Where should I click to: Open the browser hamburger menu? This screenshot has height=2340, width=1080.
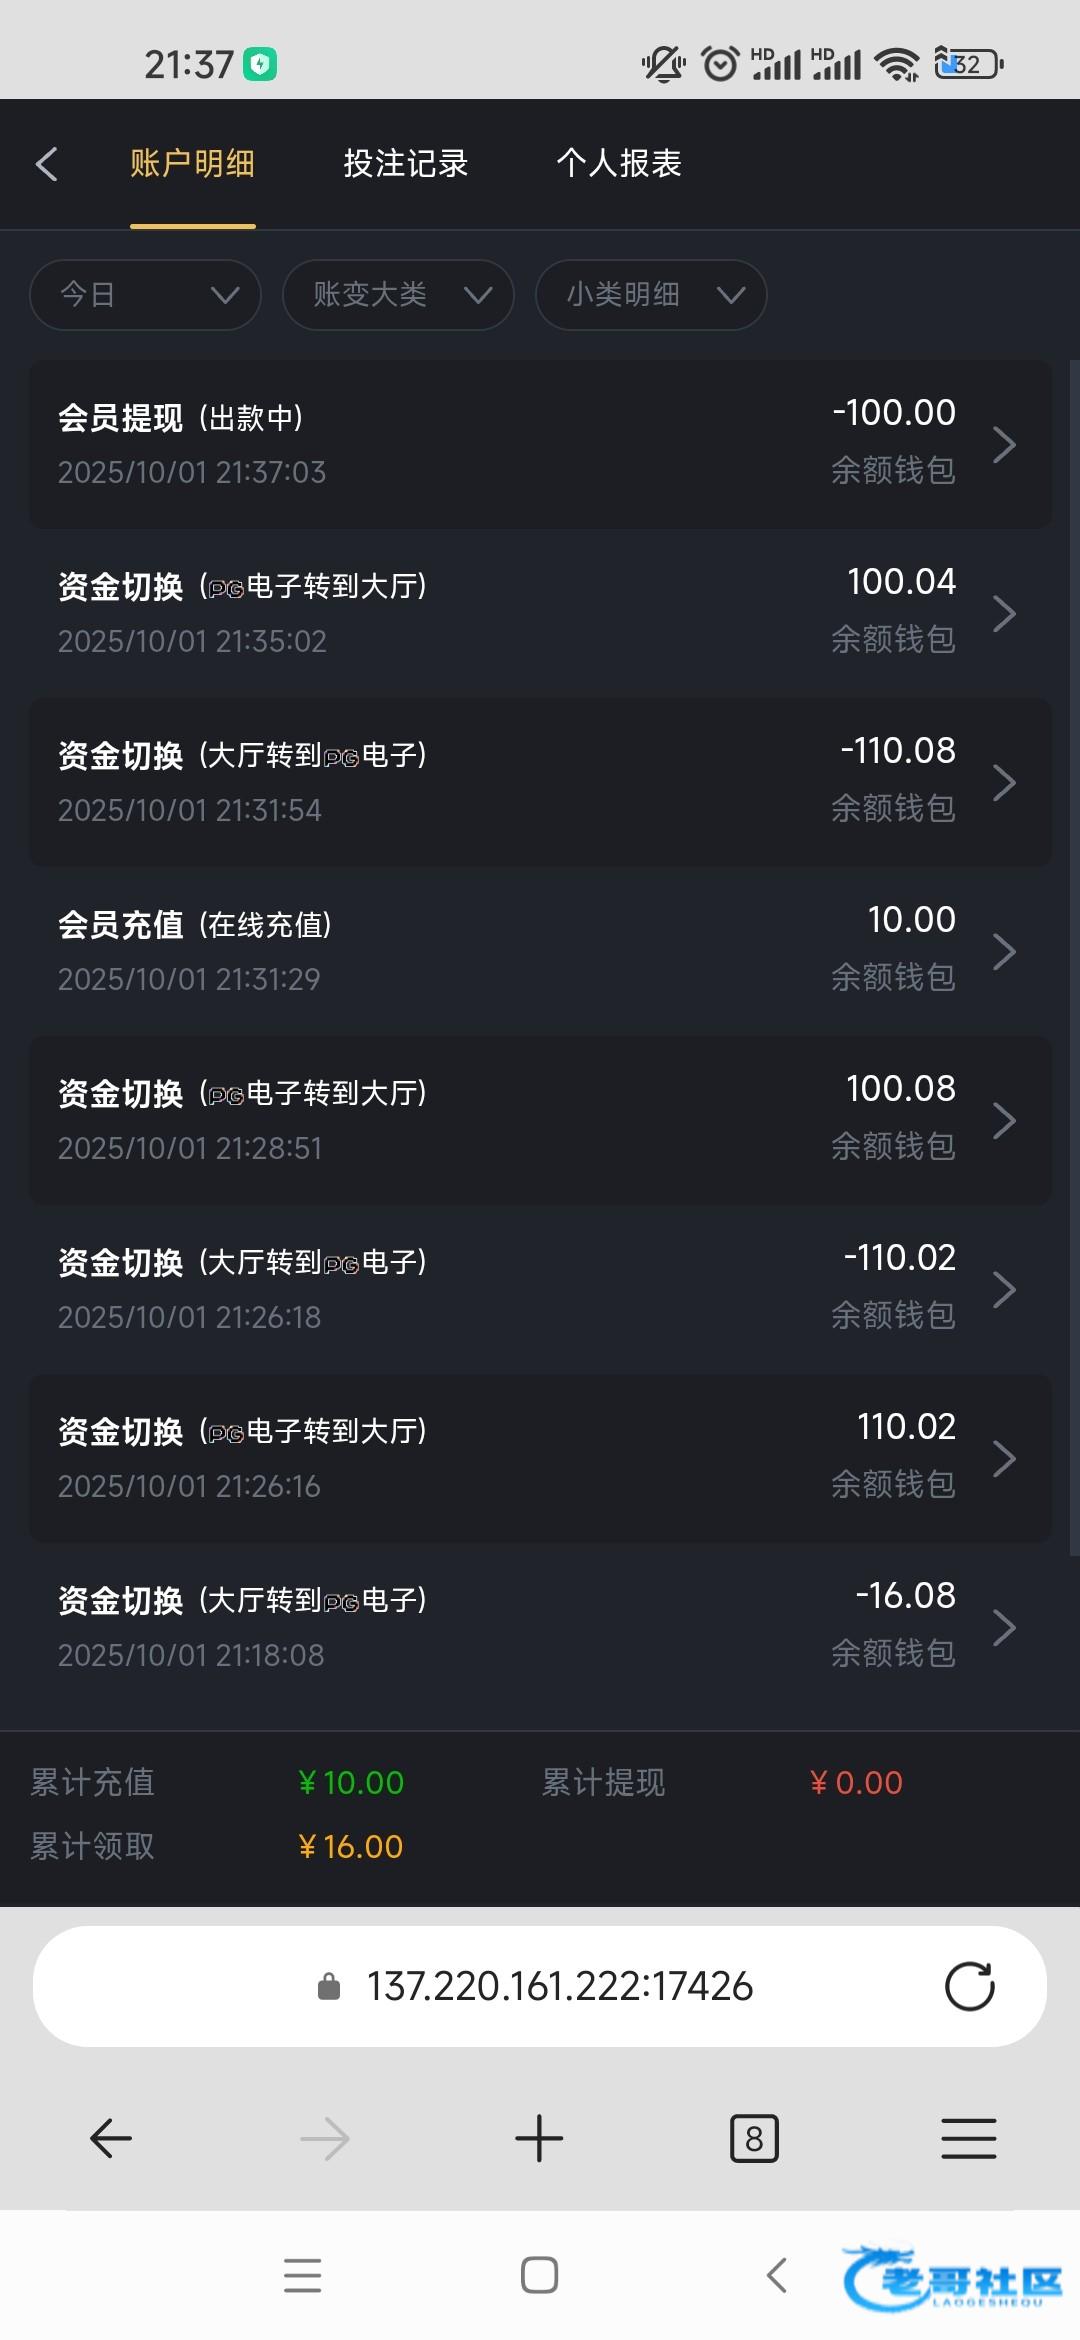coord(968,2139)
